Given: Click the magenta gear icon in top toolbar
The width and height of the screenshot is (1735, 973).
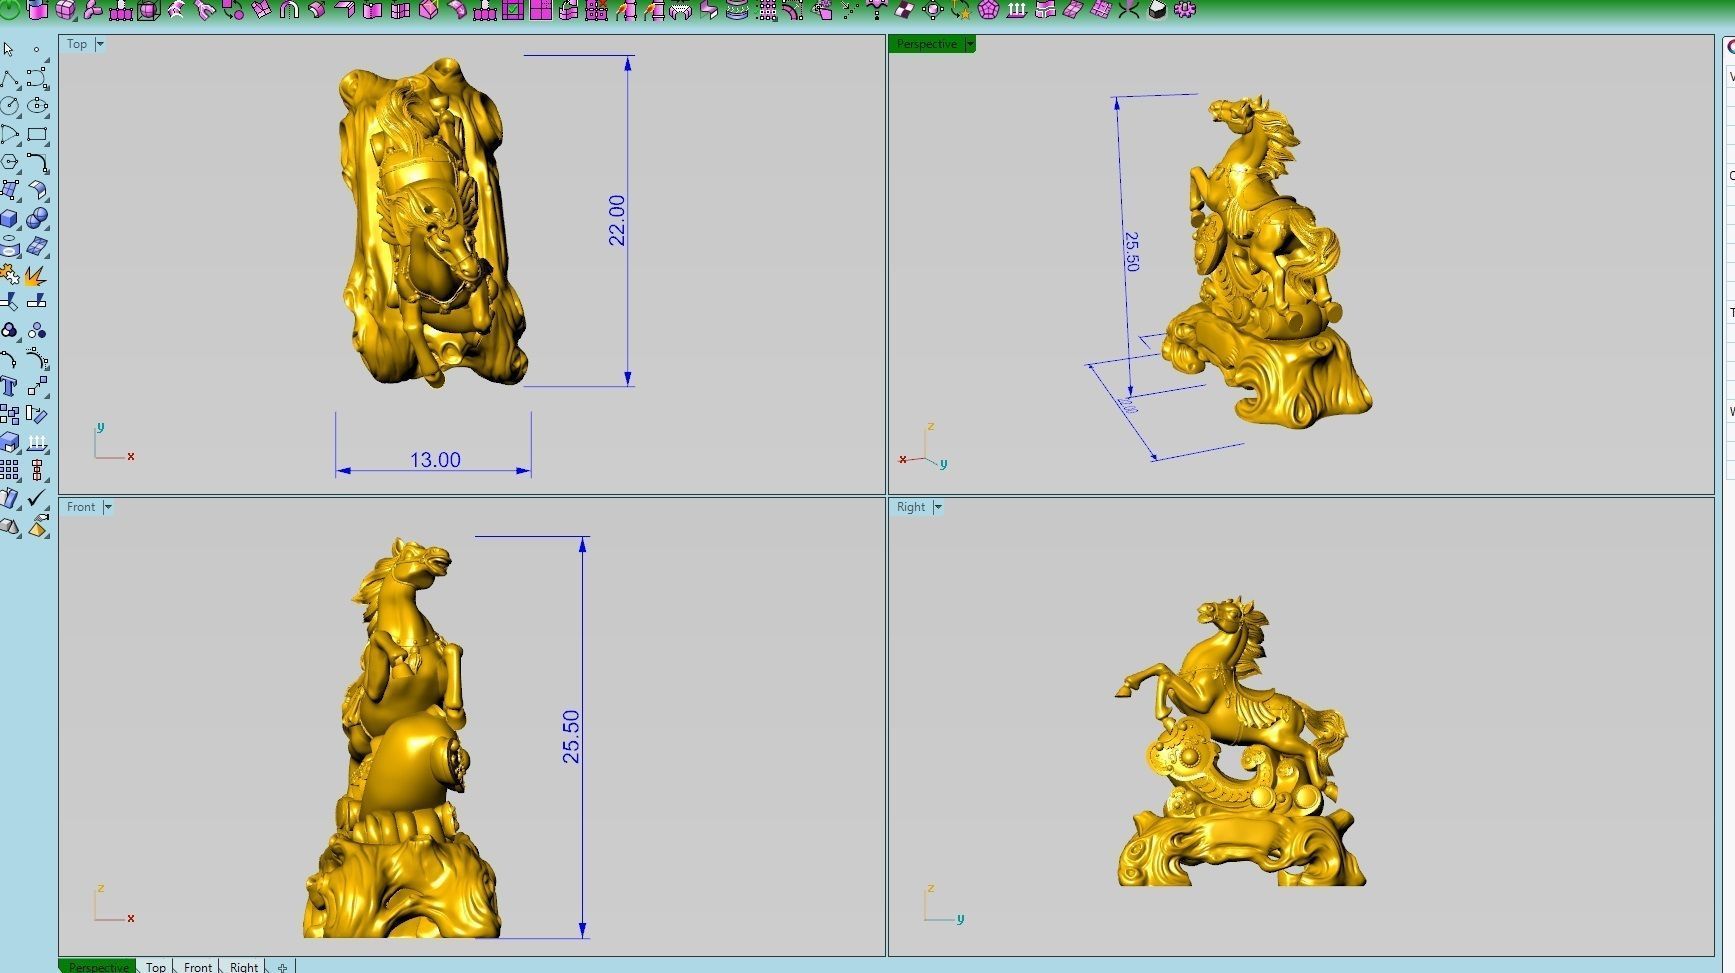Looking at the screenshot, I should pos(1186,10).
